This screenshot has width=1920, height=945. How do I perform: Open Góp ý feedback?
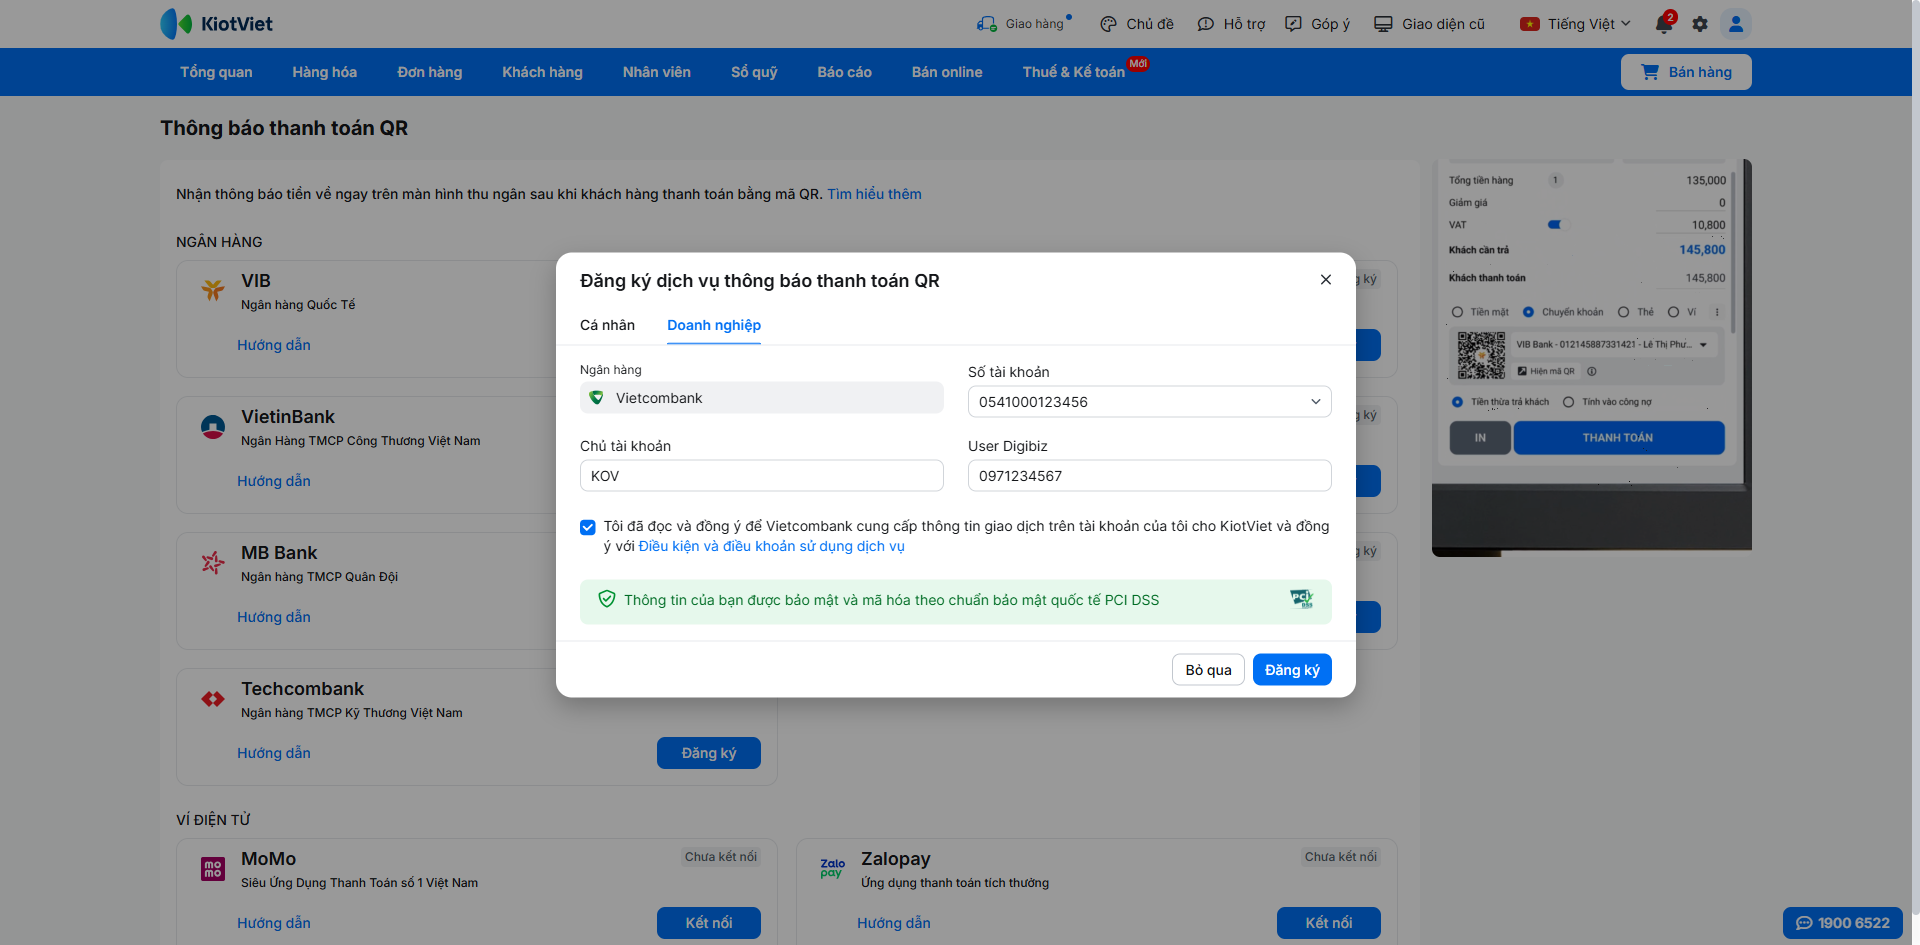[1317, 24]
